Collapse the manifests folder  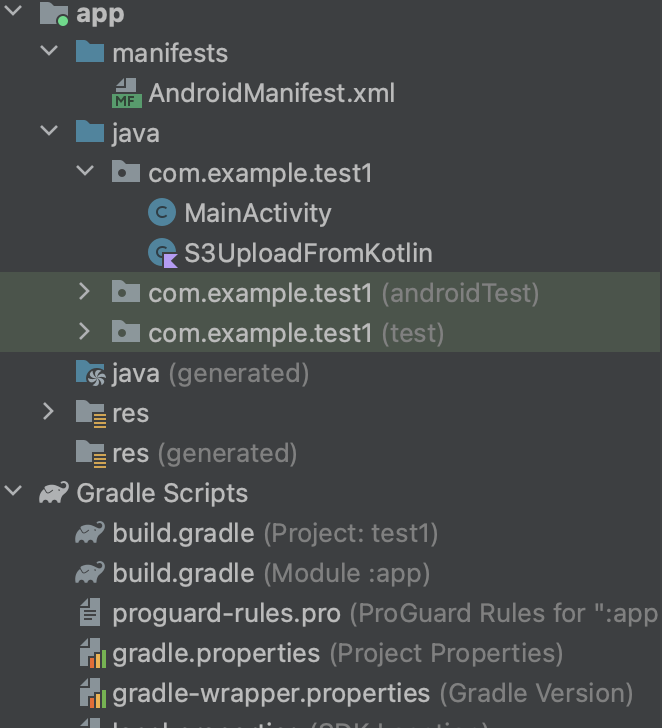49,53
